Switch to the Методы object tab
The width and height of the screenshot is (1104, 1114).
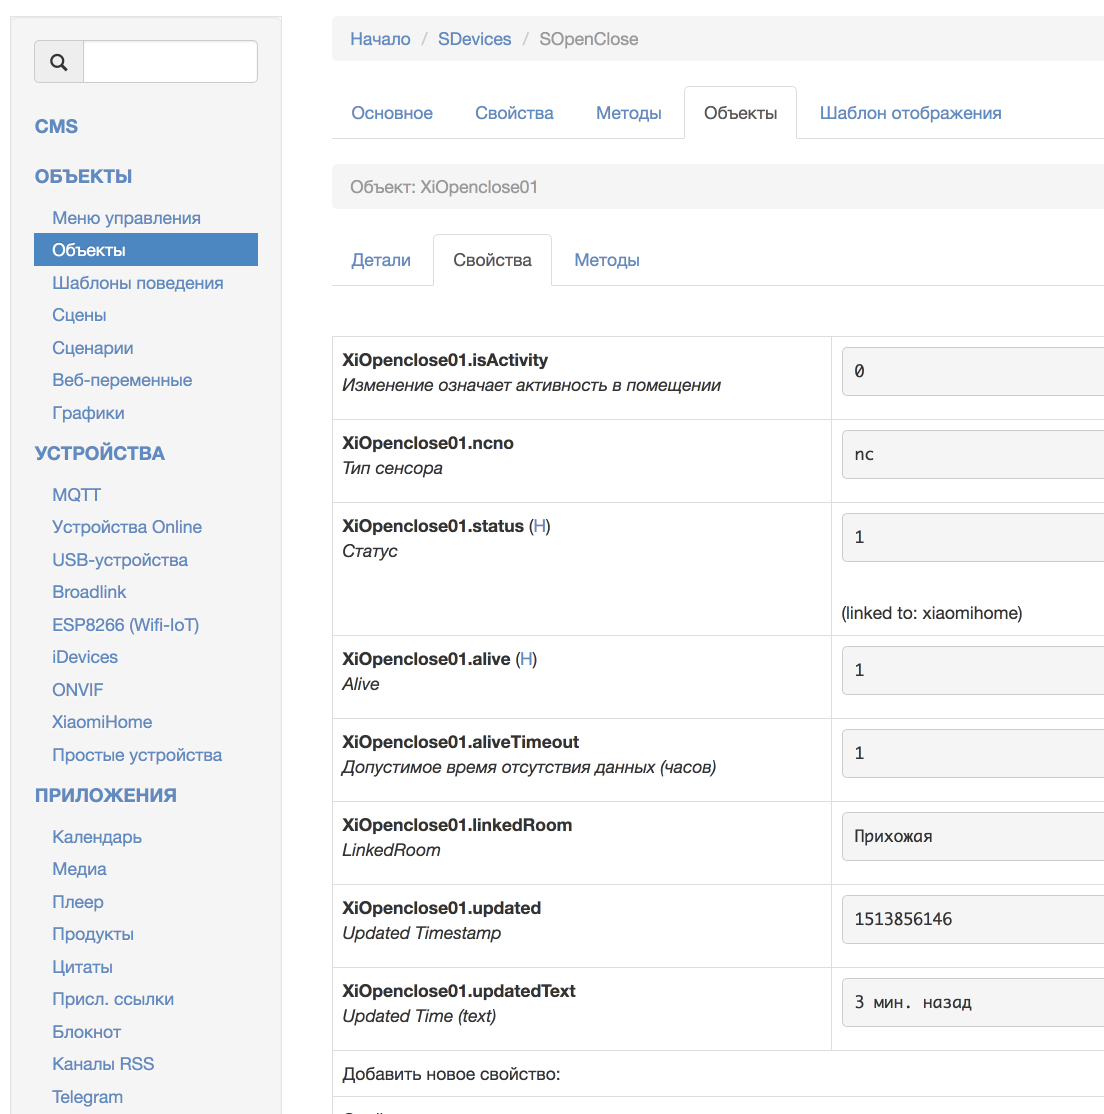606,260
